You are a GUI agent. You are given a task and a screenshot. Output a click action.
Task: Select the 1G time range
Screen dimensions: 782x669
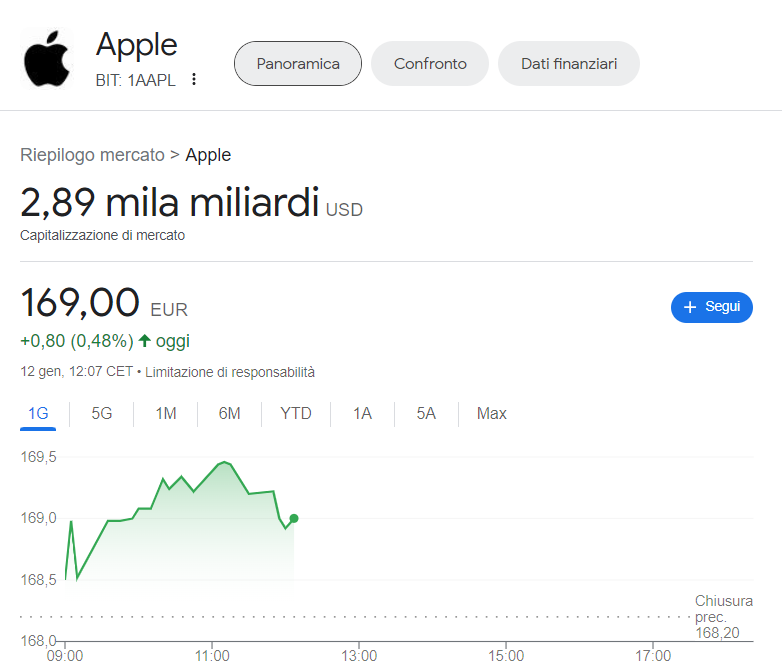point(38,414)
